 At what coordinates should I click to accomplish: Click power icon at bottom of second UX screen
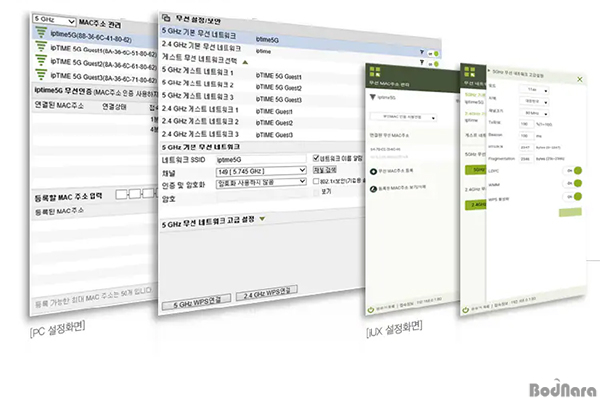coord(465,309)
